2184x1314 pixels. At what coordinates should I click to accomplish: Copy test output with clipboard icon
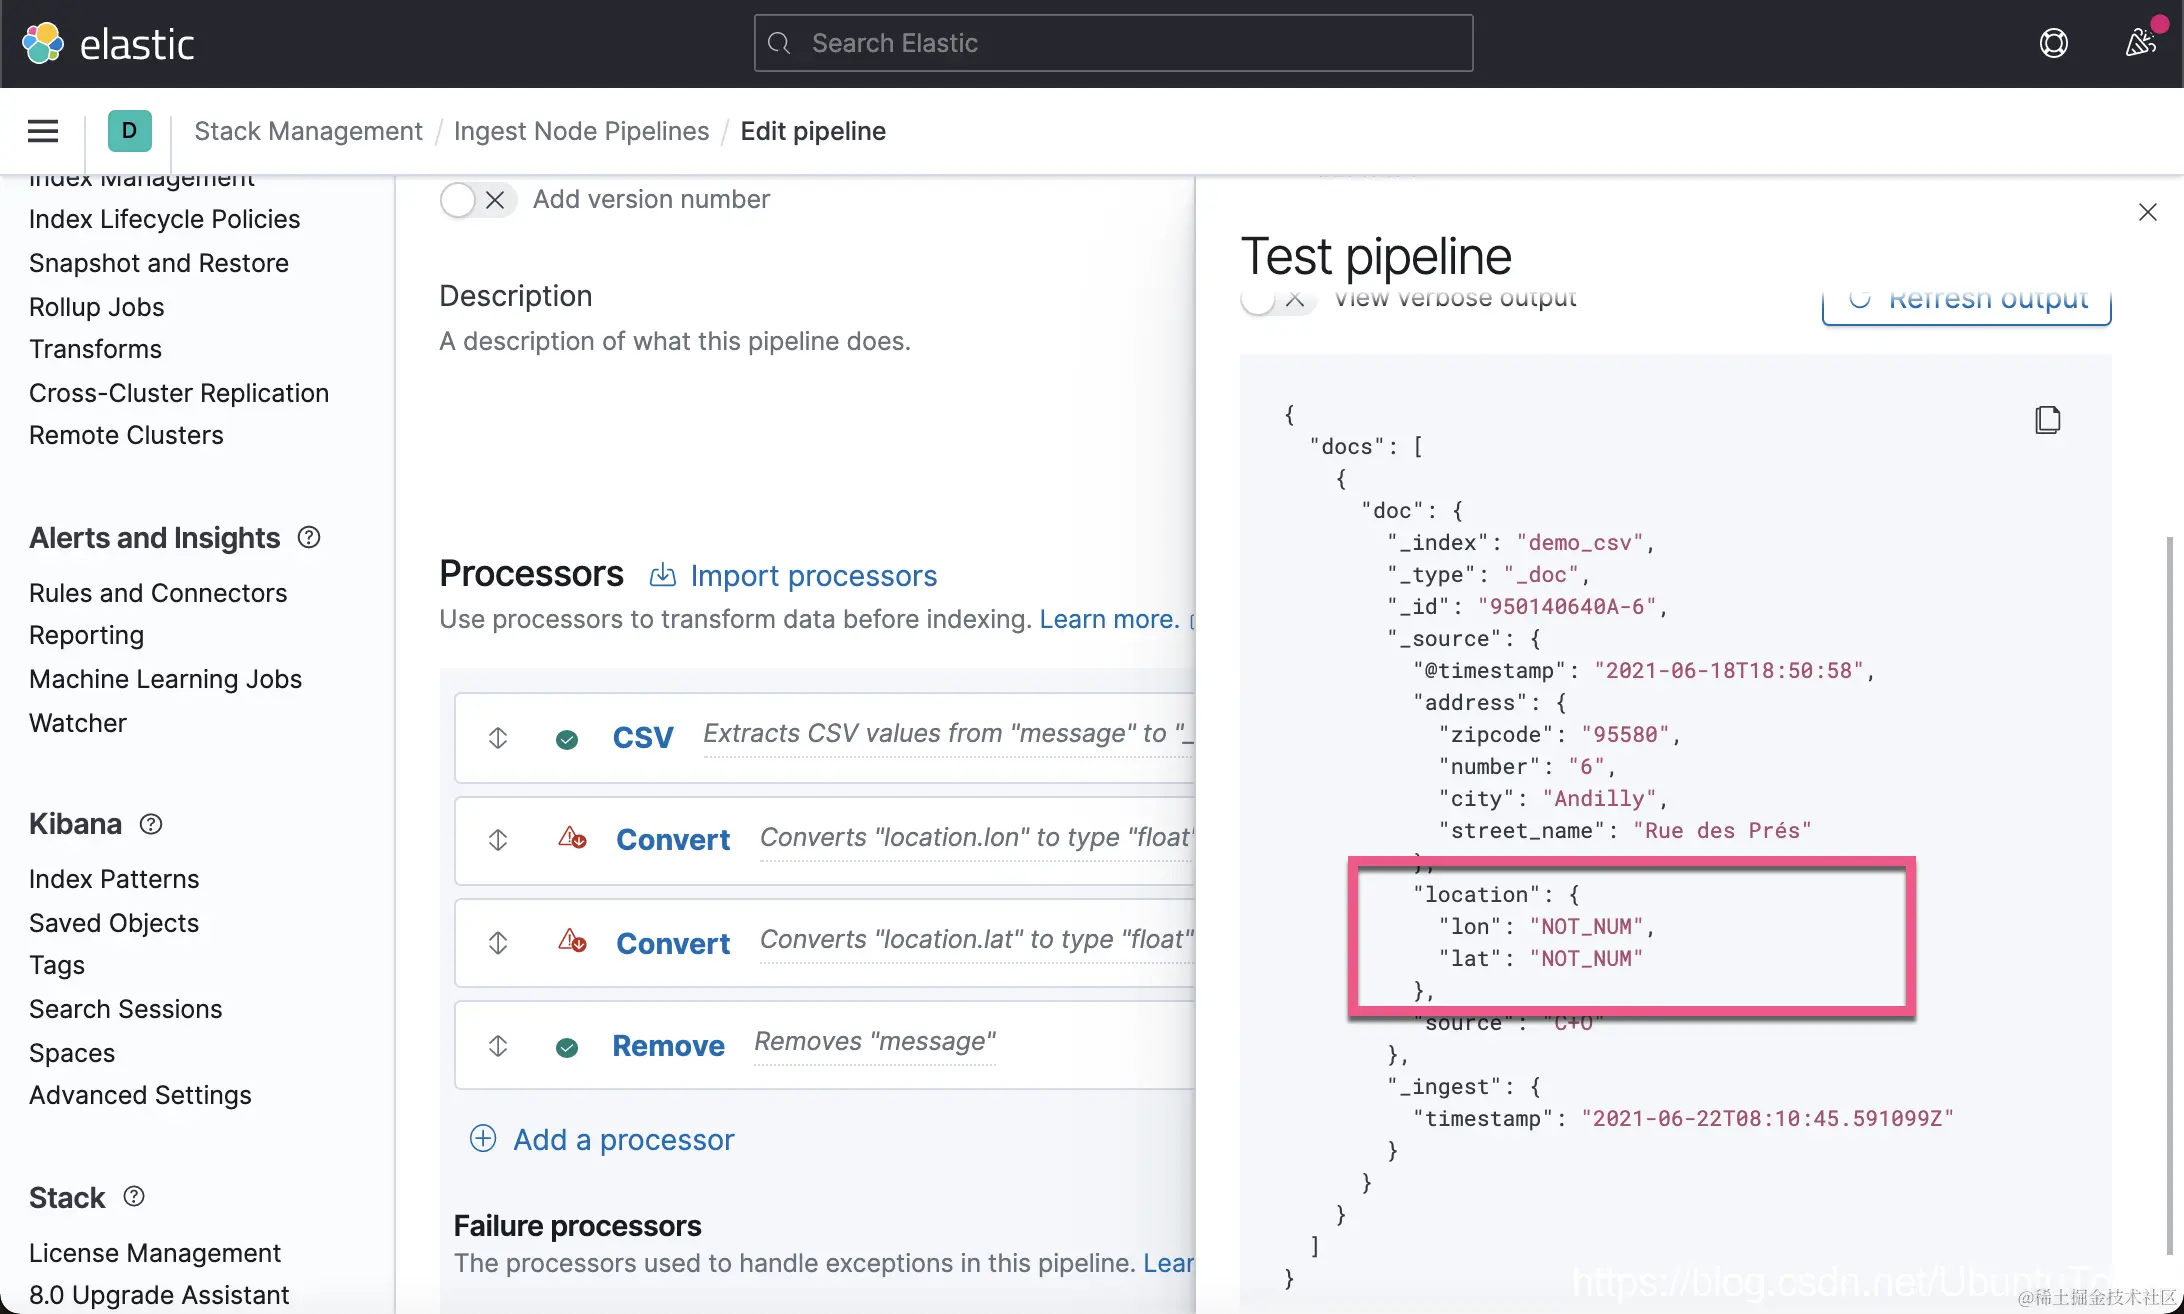[2047, 419]
